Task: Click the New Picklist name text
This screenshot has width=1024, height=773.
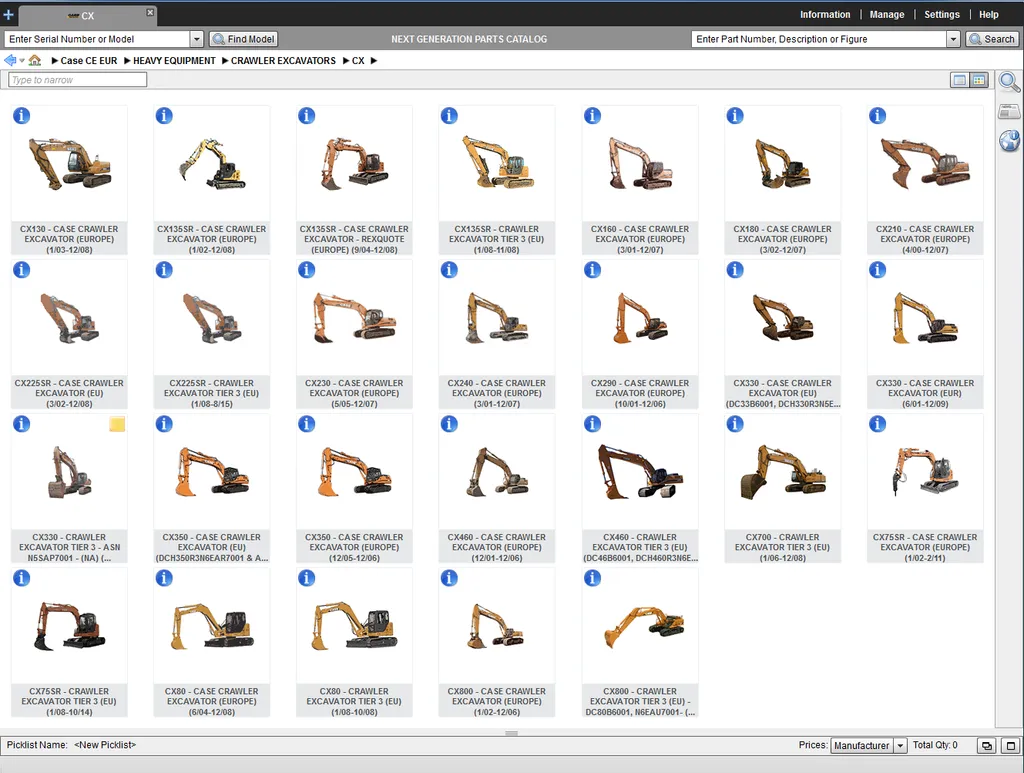Action: click(105, 745)
